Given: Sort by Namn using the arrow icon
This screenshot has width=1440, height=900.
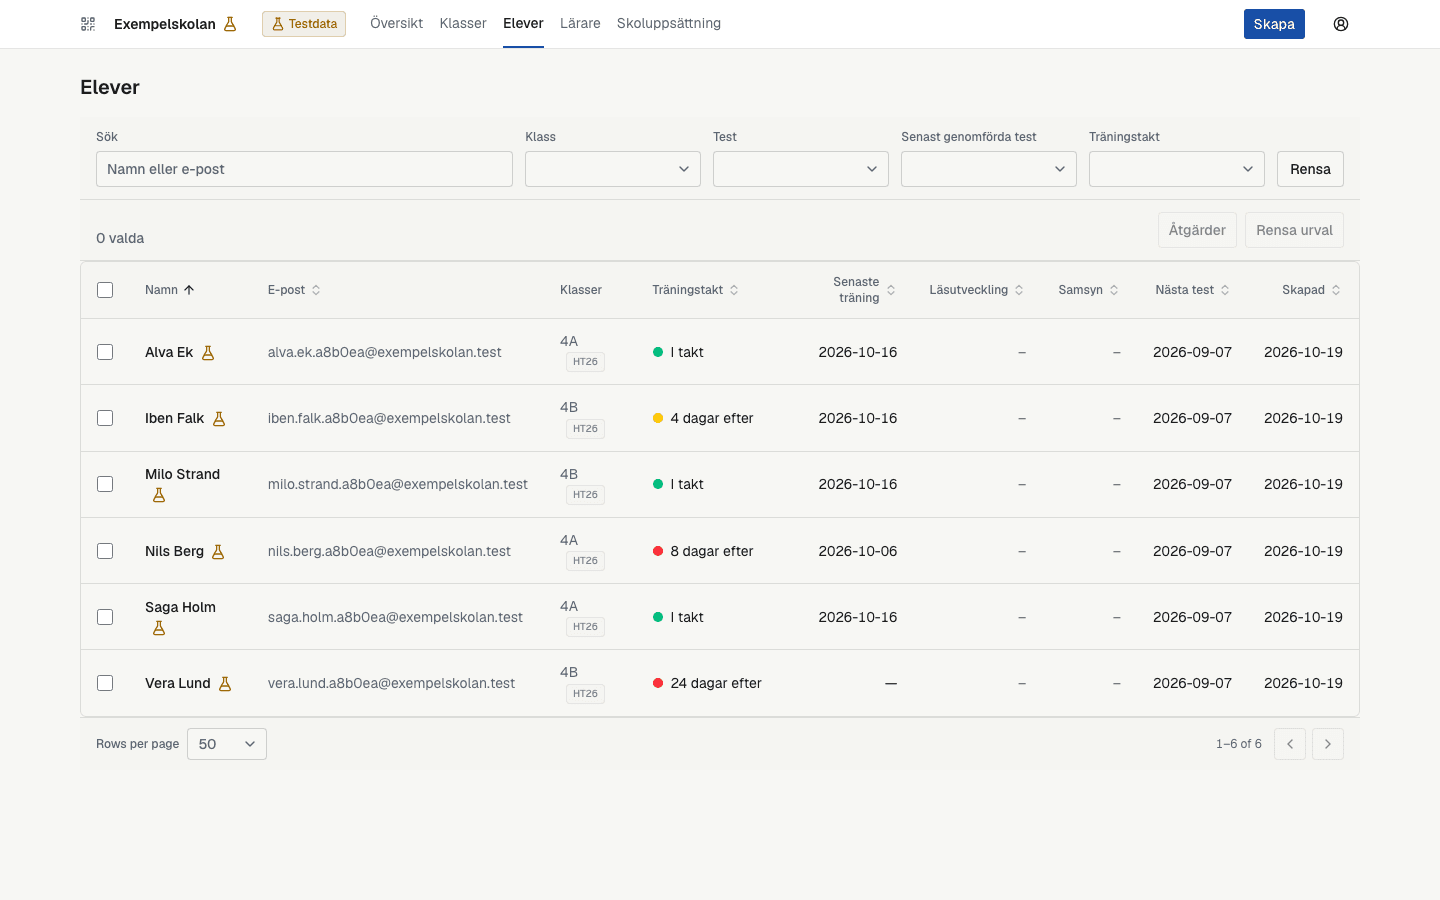Looking at the screenshot, I should click(x=189, y=290).
